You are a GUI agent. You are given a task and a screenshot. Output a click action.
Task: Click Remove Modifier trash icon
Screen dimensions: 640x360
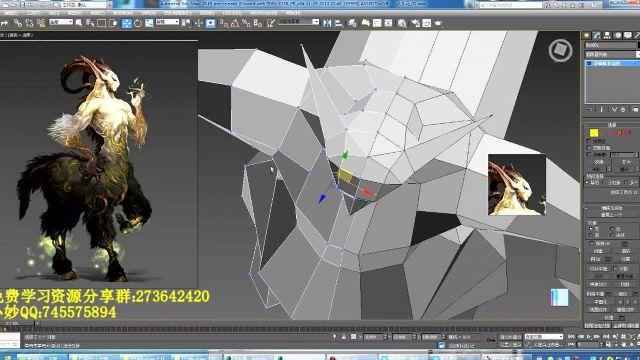pyautogui.click(x=623, y=110)
